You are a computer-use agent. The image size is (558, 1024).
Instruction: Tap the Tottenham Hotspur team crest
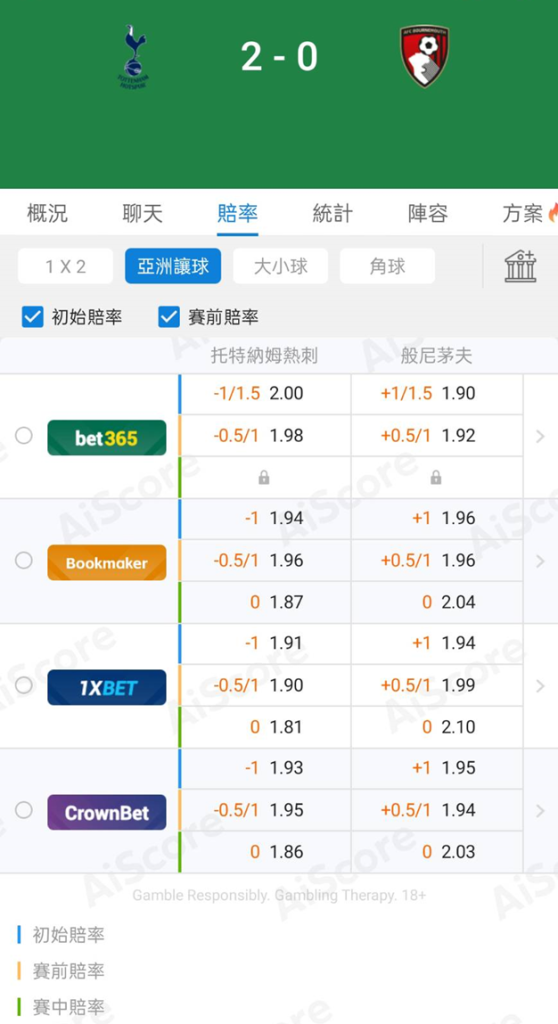tap(134, 57)
